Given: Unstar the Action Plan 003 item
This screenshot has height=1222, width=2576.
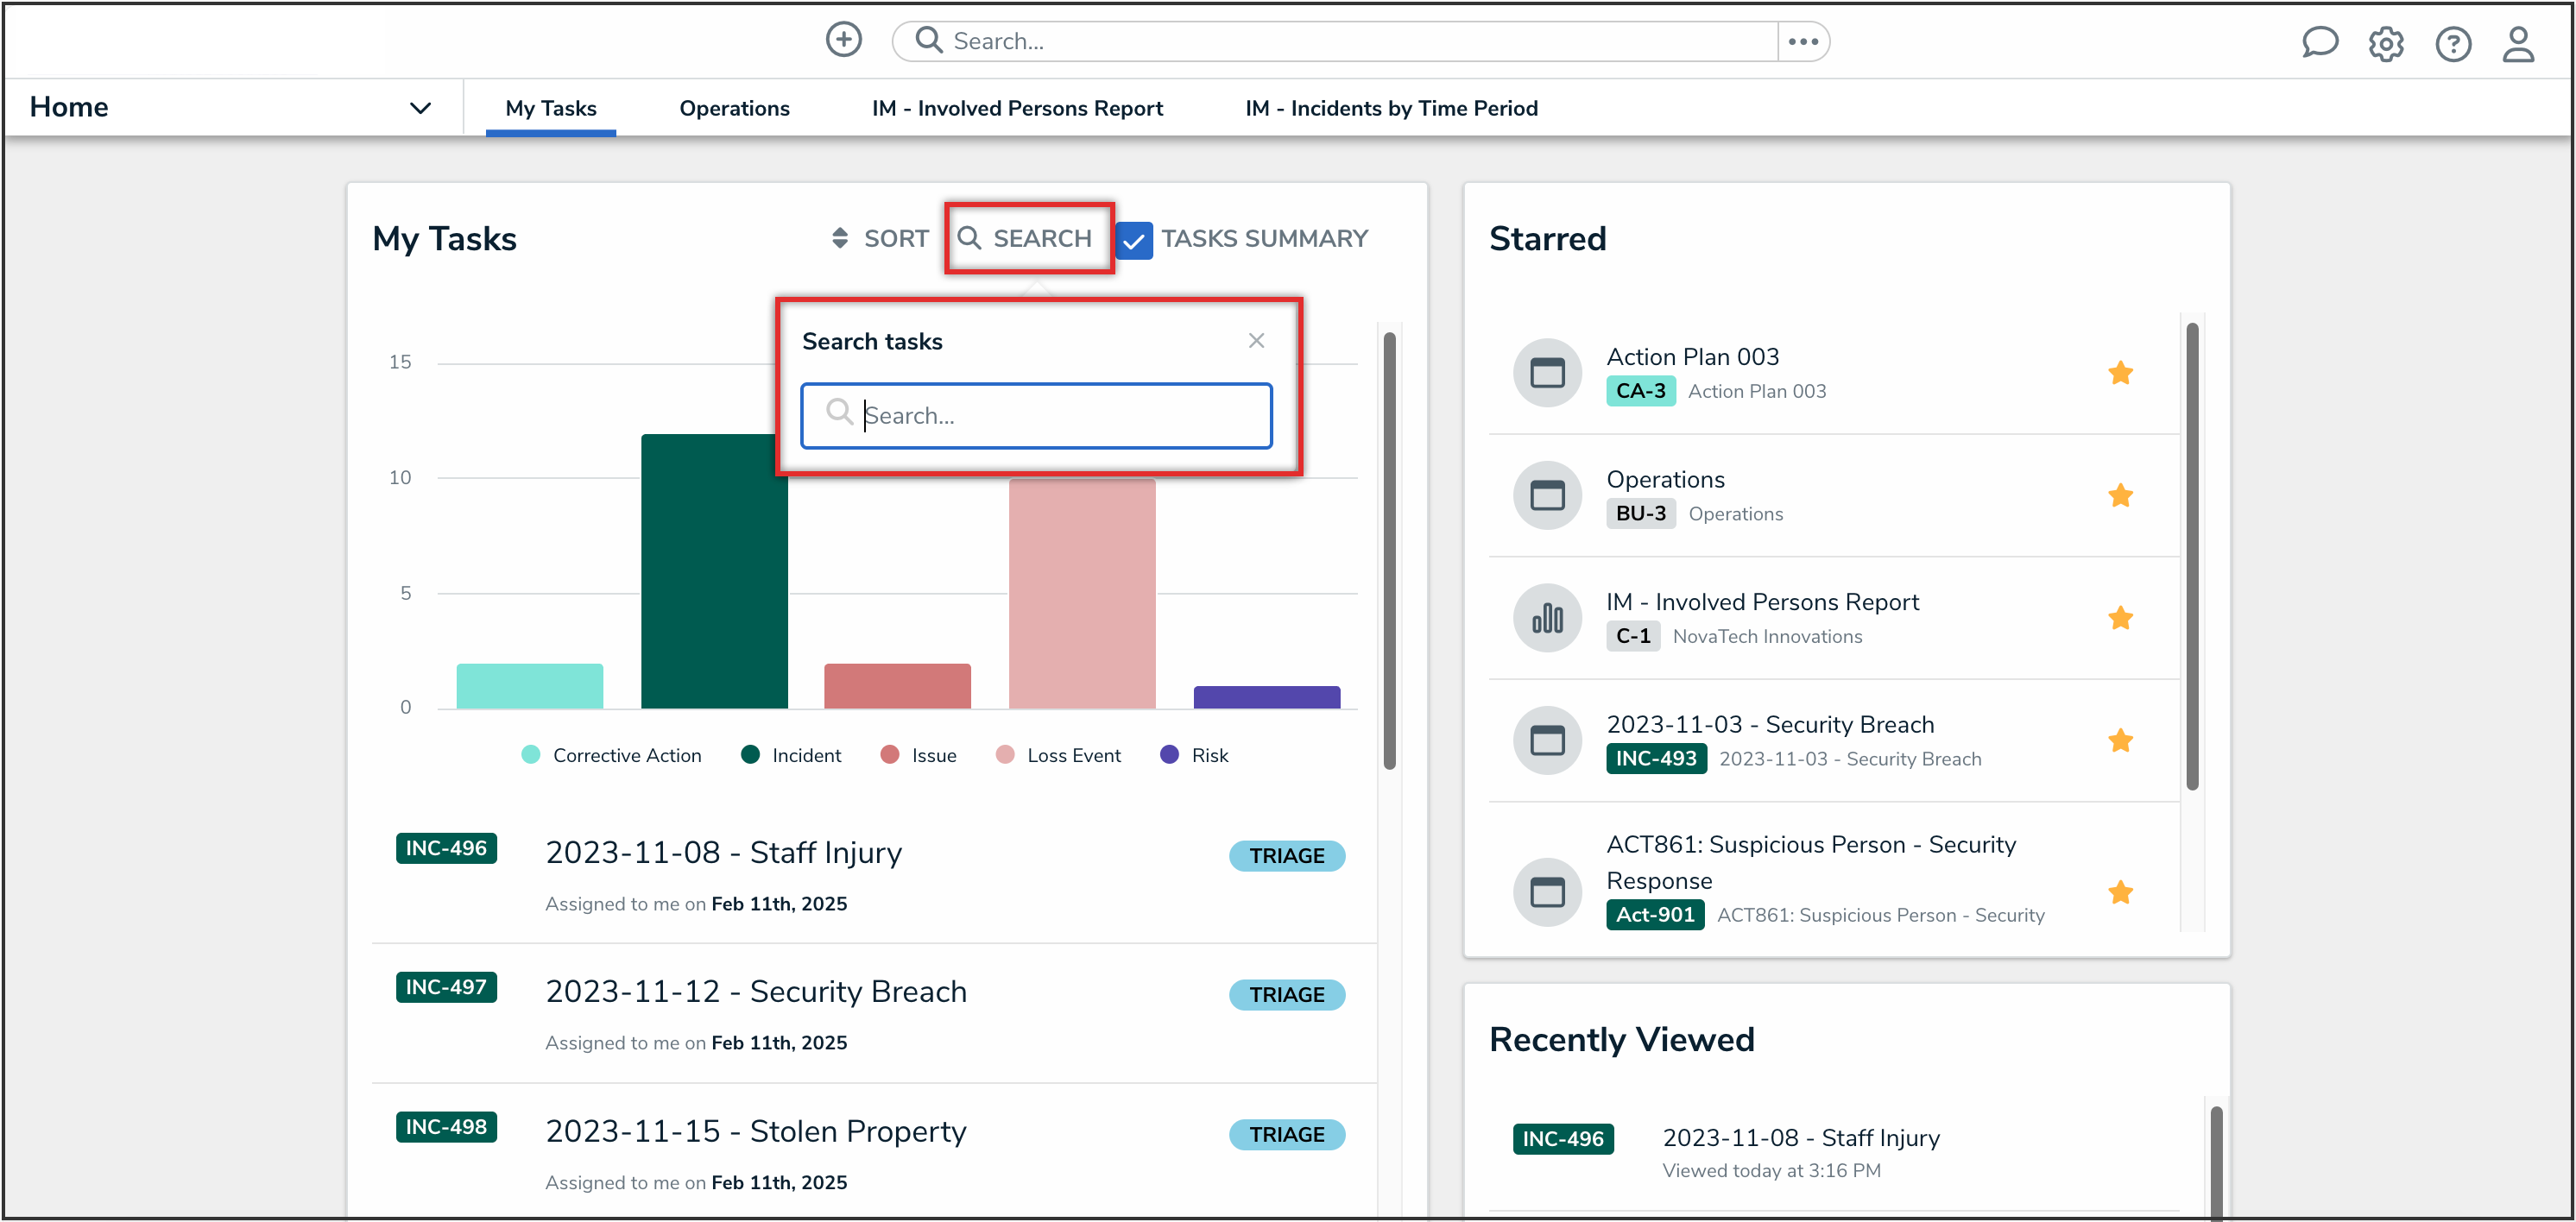Looking at the screenshot, I should click(2120, 374).
